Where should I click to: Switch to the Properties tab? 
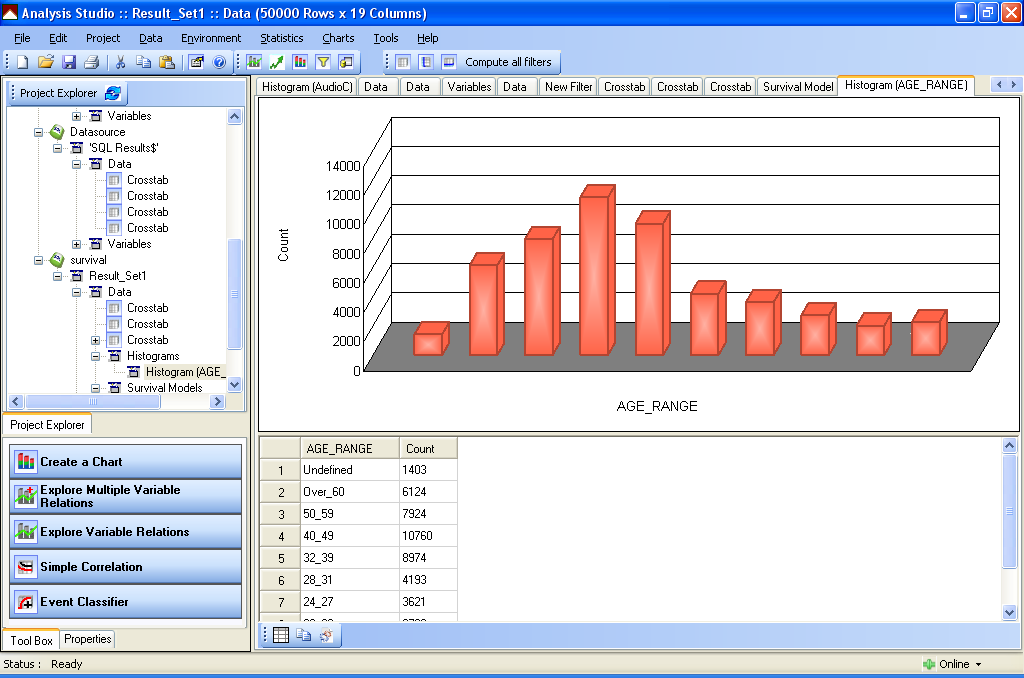click(x=88, y=639)
